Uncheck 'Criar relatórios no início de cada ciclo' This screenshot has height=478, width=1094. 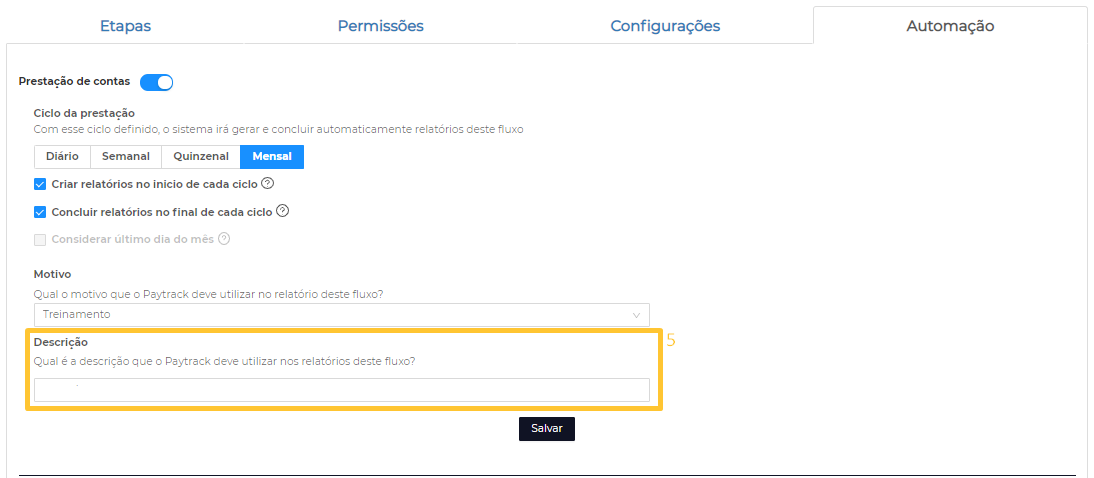[40, 184]
